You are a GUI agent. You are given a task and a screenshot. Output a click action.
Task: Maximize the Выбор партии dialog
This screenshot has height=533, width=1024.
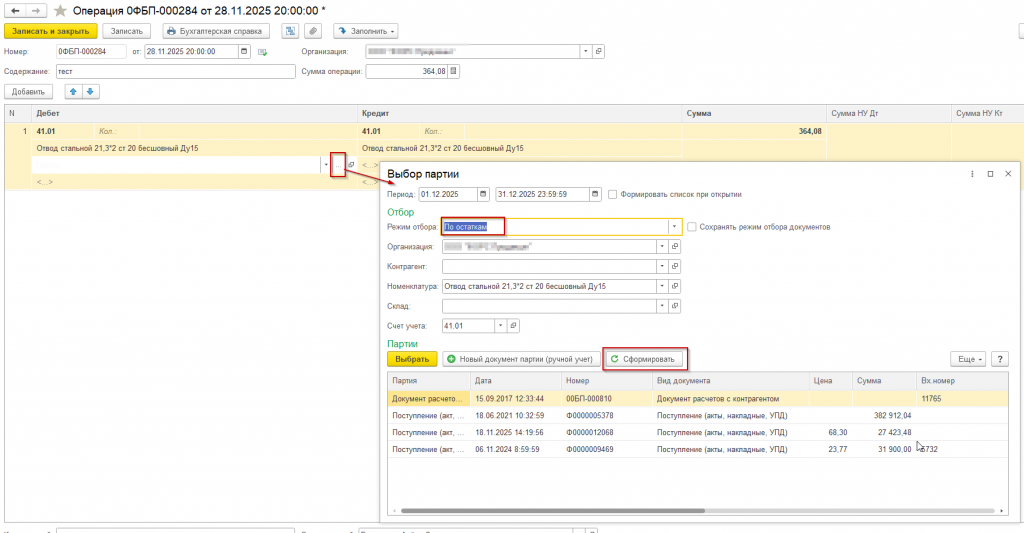pyautogui.click(x=990, y=174)
